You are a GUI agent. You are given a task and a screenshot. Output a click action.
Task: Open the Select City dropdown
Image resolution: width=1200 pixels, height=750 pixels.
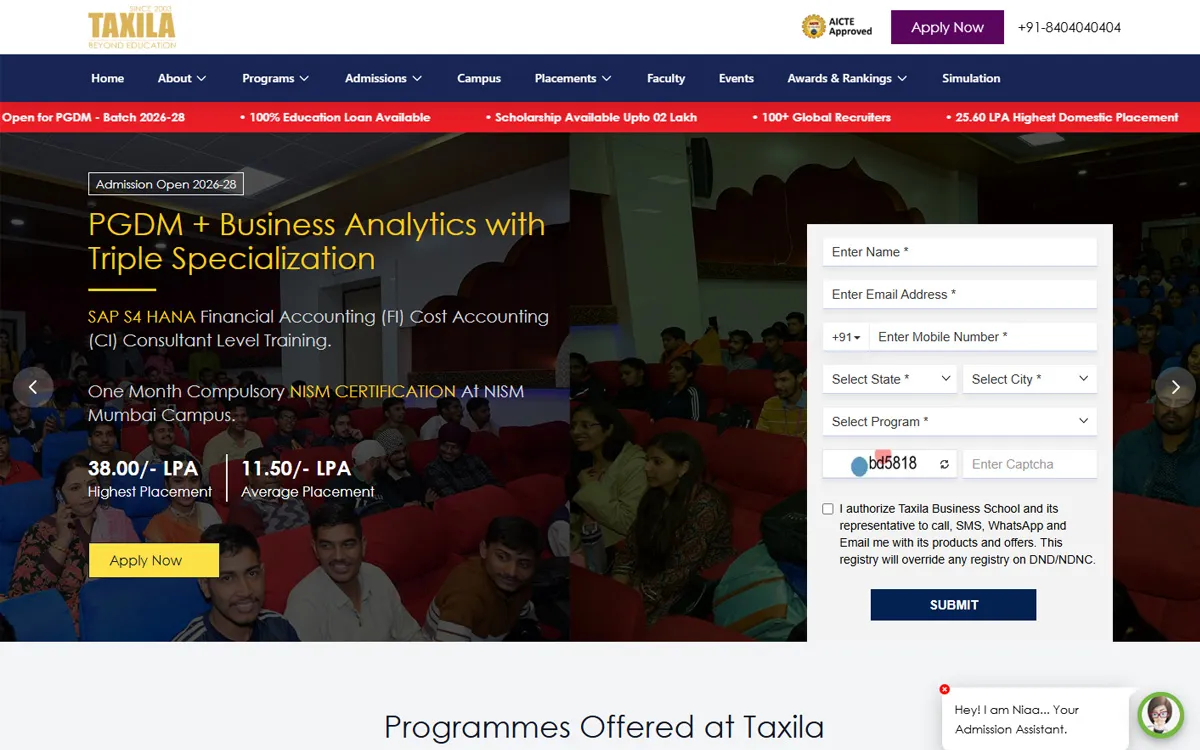tap(1030, 379)
